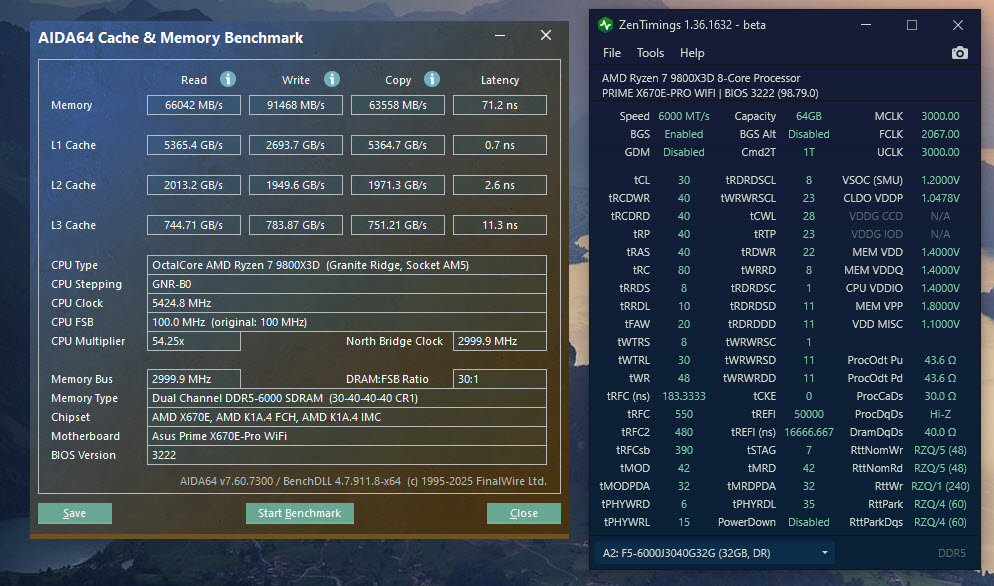
Task: Click the tCL value 30
Action: pyautogui.click(x=684, y=180)
